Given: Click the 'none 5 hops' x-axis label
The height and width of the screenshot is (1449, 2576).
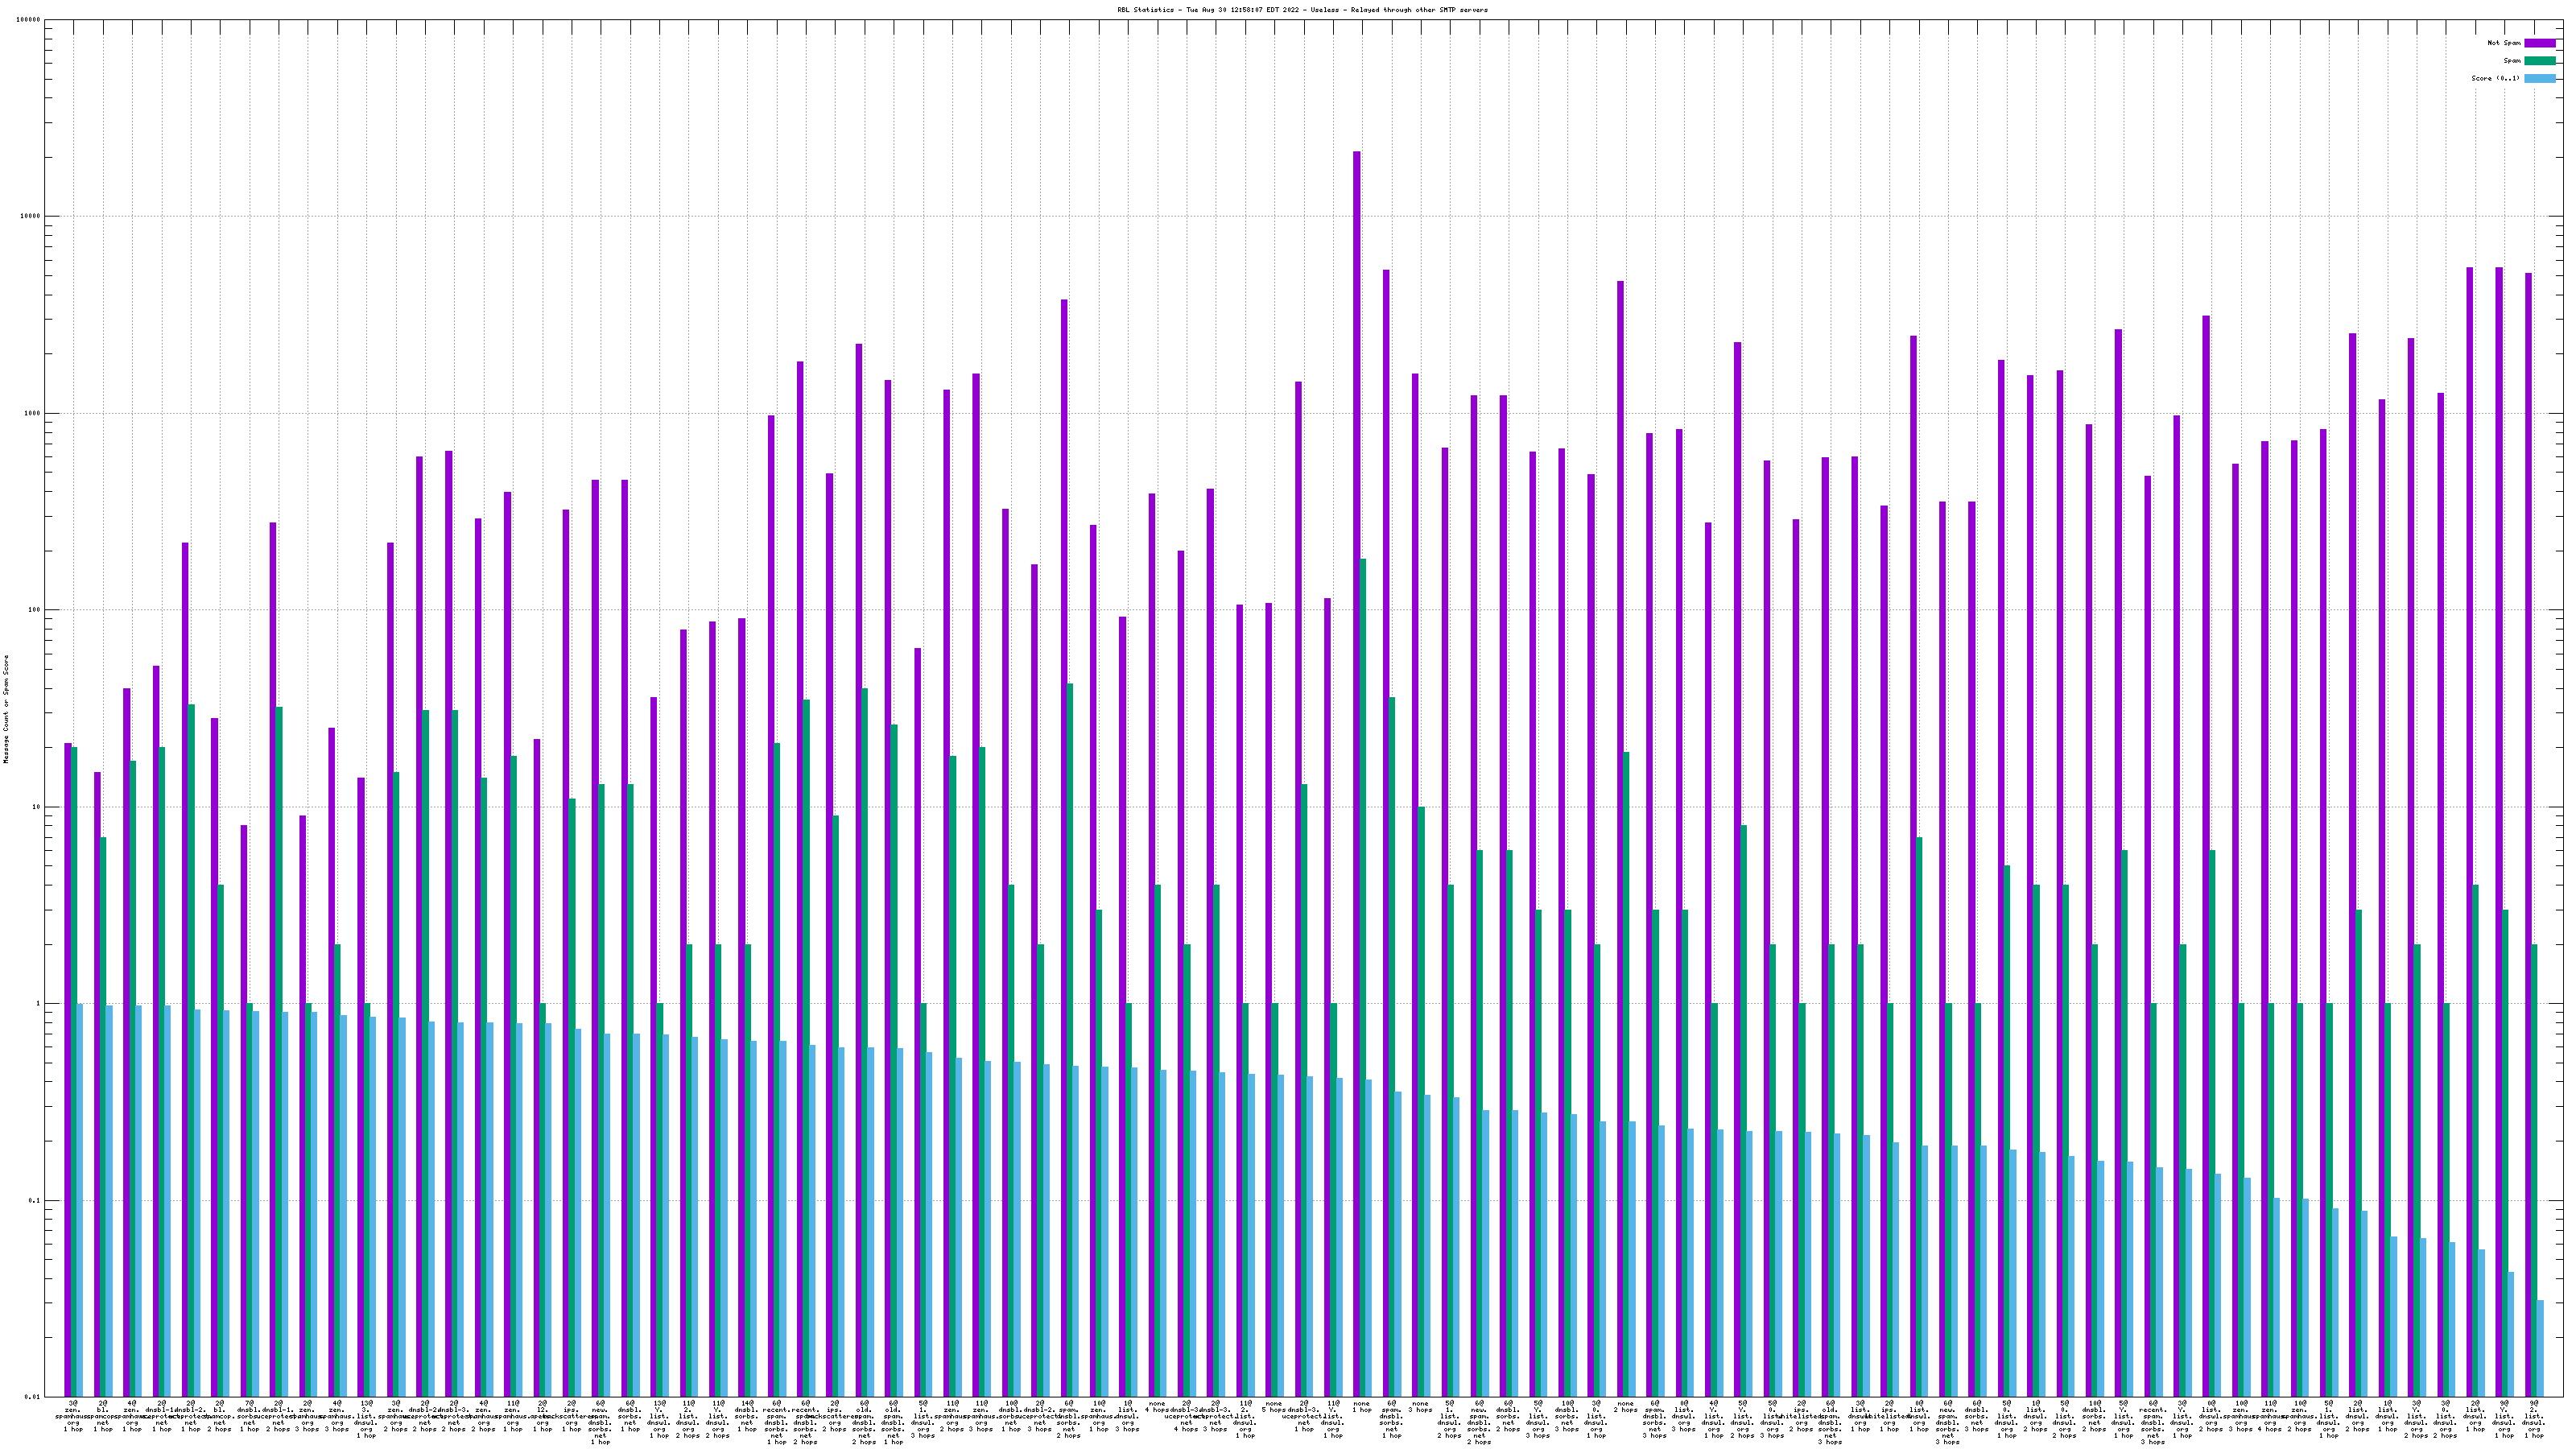Looking at the screenshot, I should (x=1274, y=1407).
